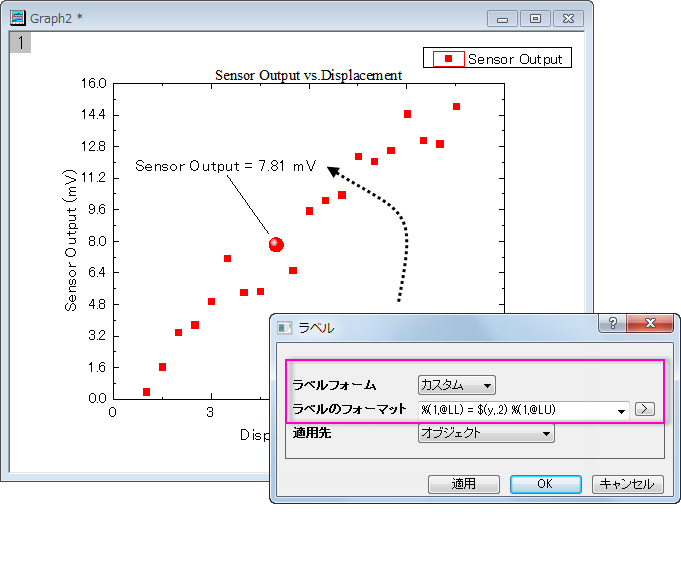The height and width of the screenshot is (569, 681).
Task: Click the X axis tick label 3
Action: pos(210,412)
